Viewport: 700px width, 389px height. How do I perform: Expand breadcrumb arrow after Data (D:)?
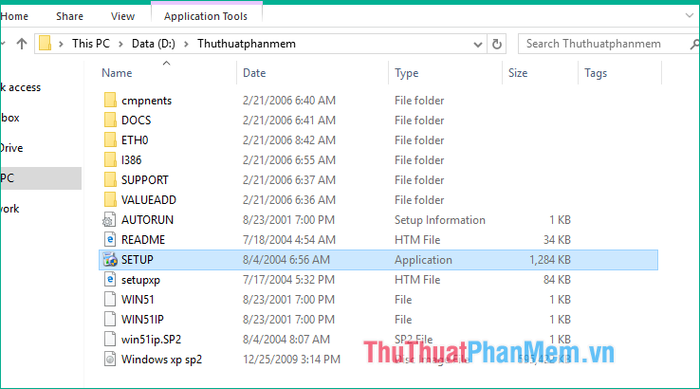pyautogui.click(x=186, y=44)
